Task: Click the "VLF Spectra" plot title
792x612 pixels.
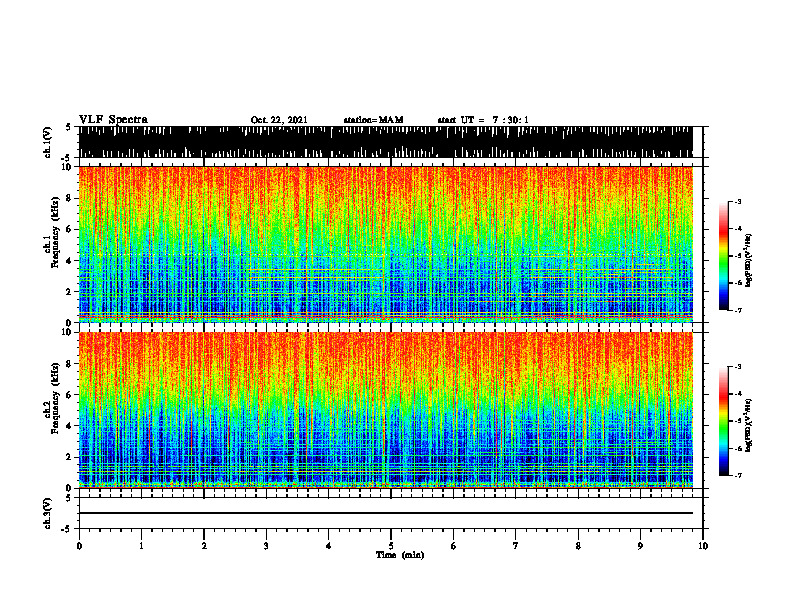Action: point(113,120)
